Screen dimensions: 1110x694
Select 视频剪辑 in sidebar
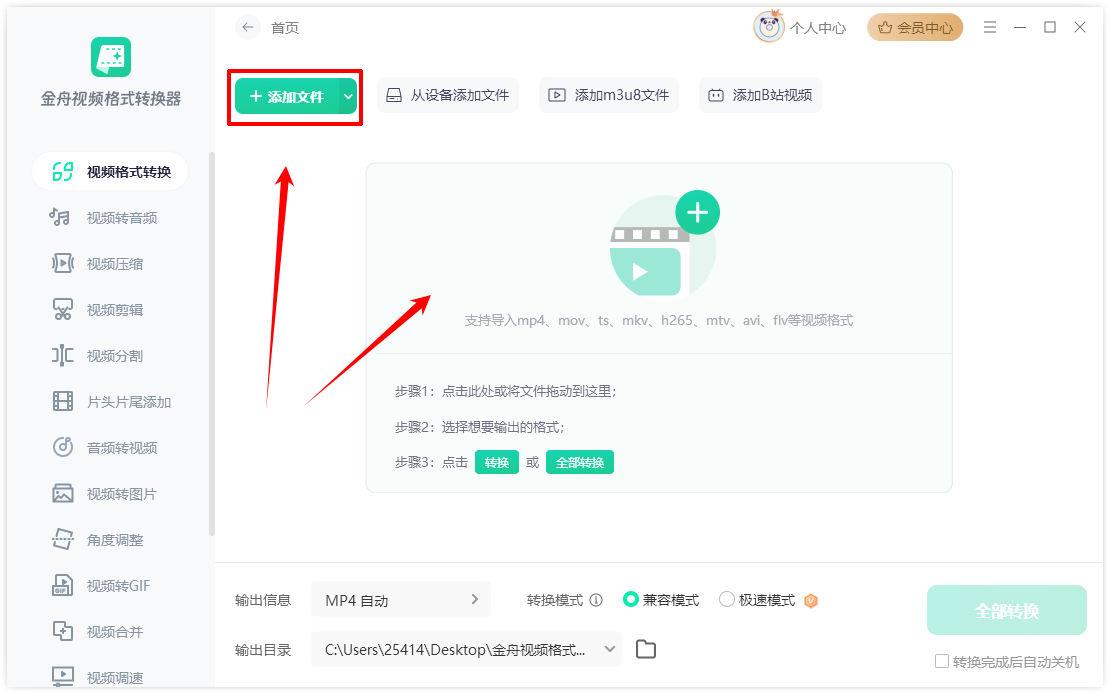click(110, 309)
